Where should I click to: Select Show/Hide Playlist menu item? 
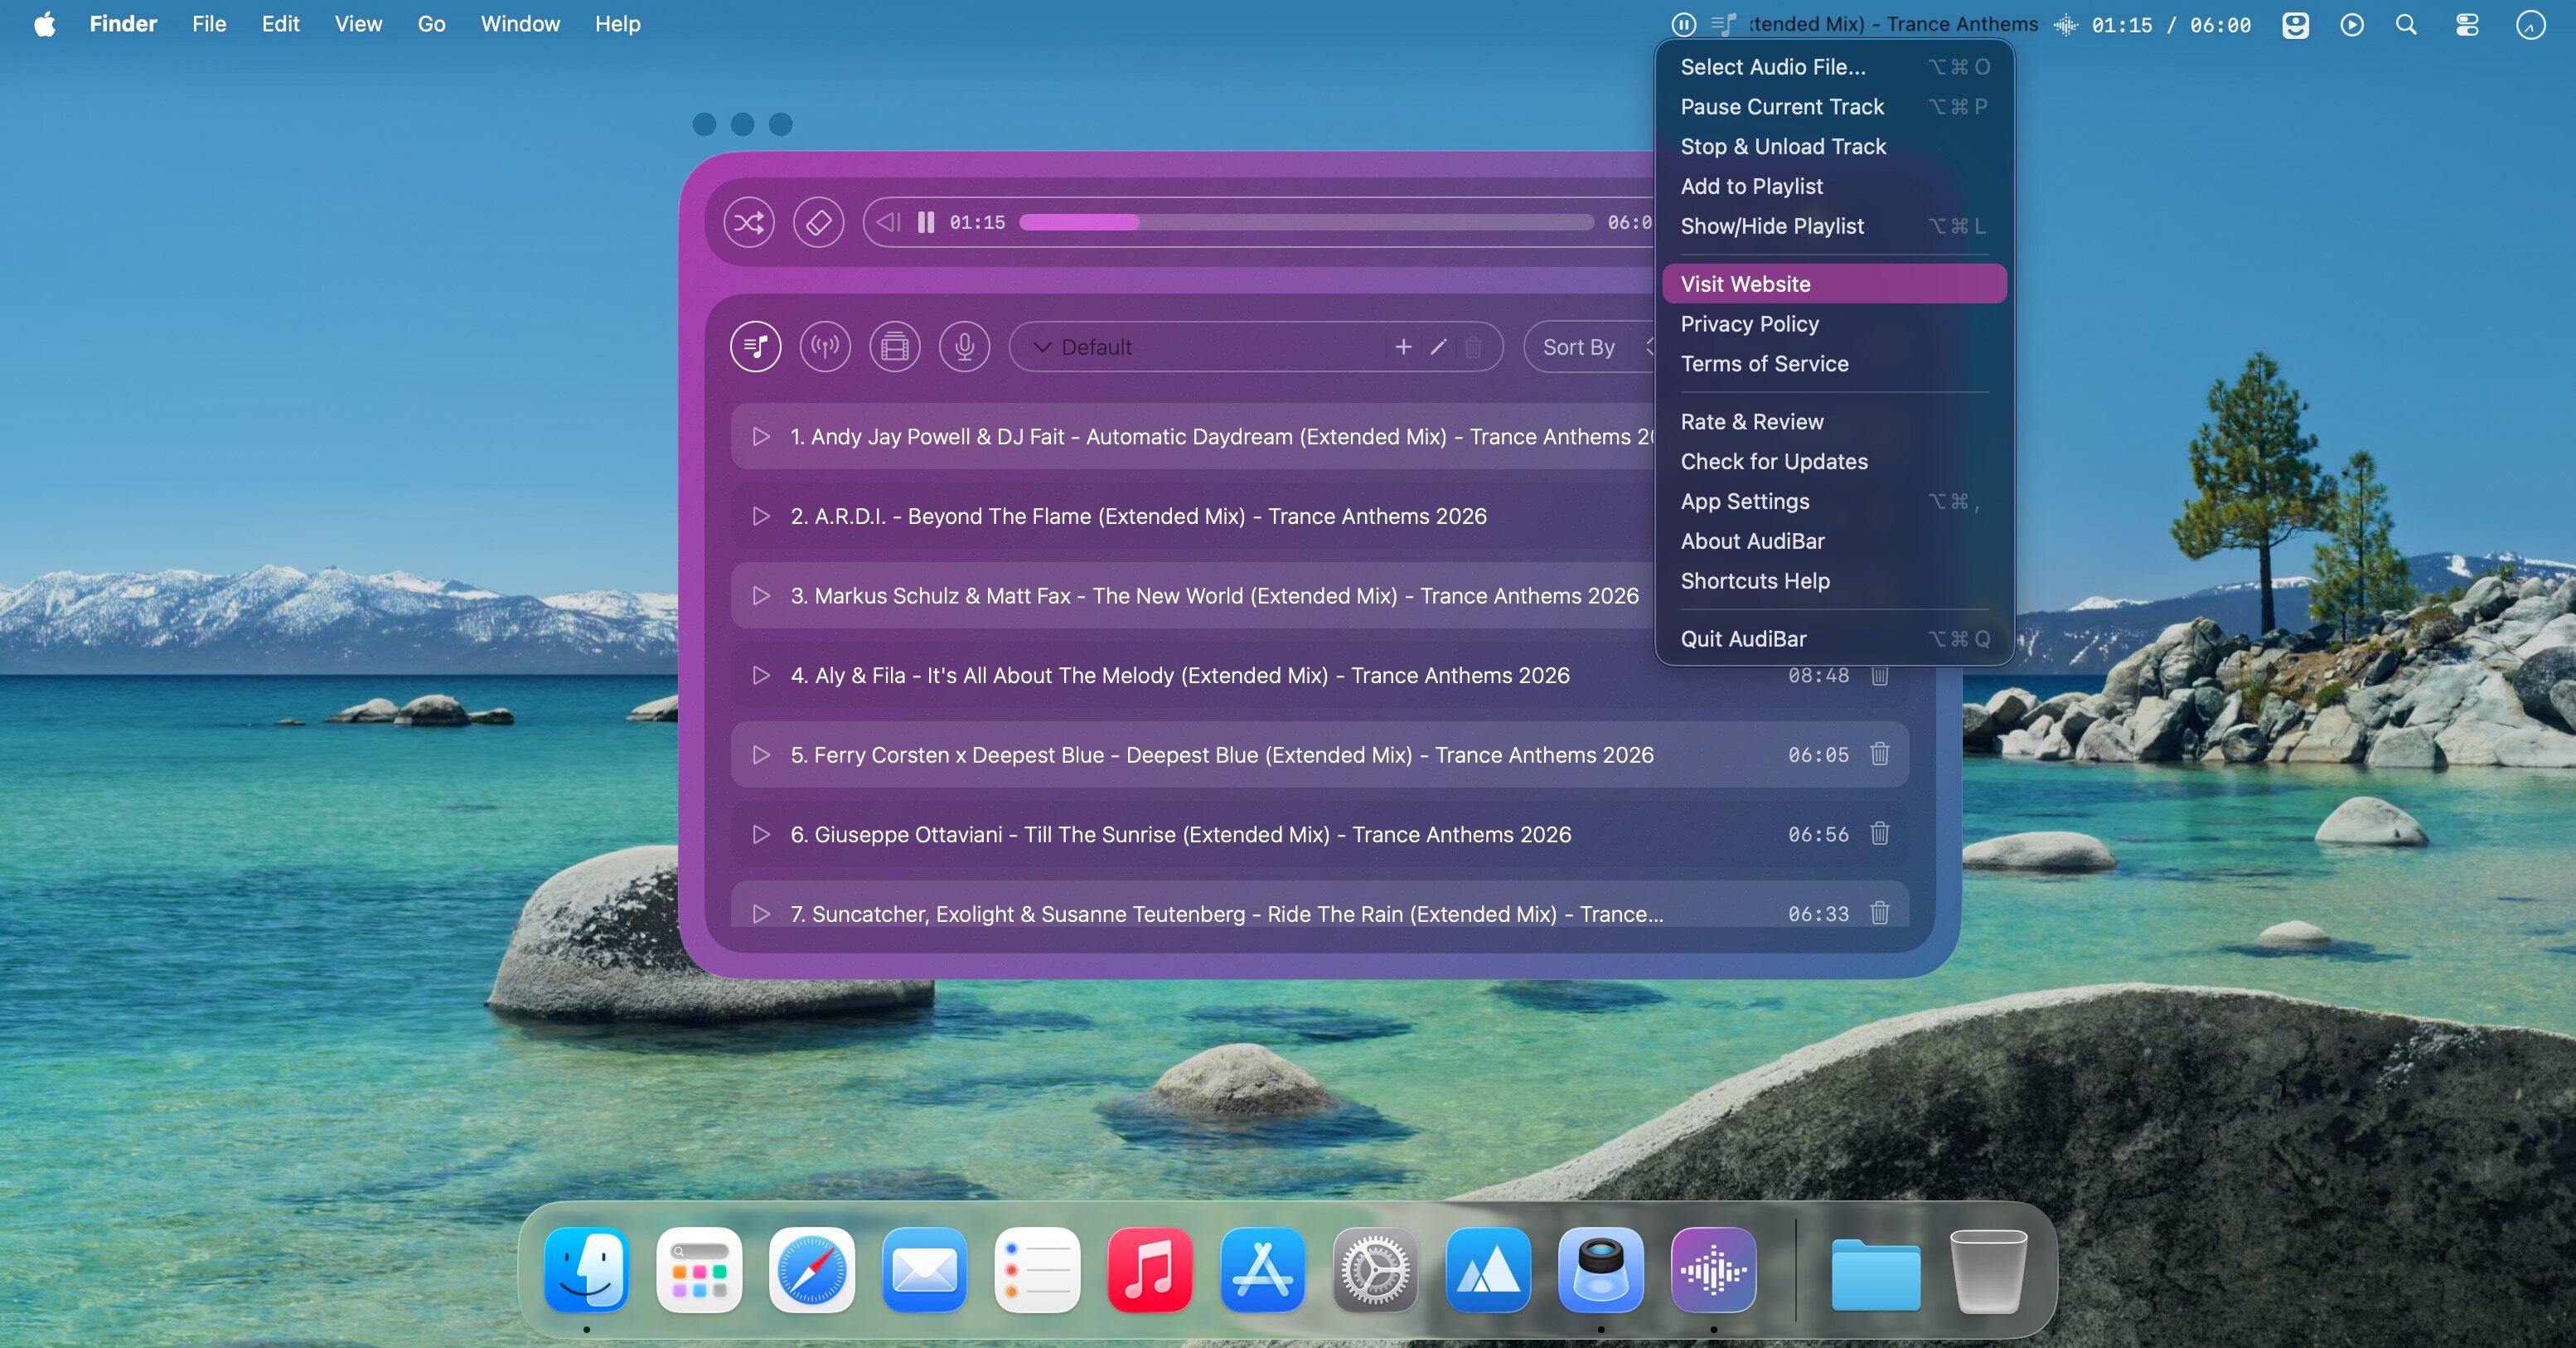click(x=1772, y=226)
